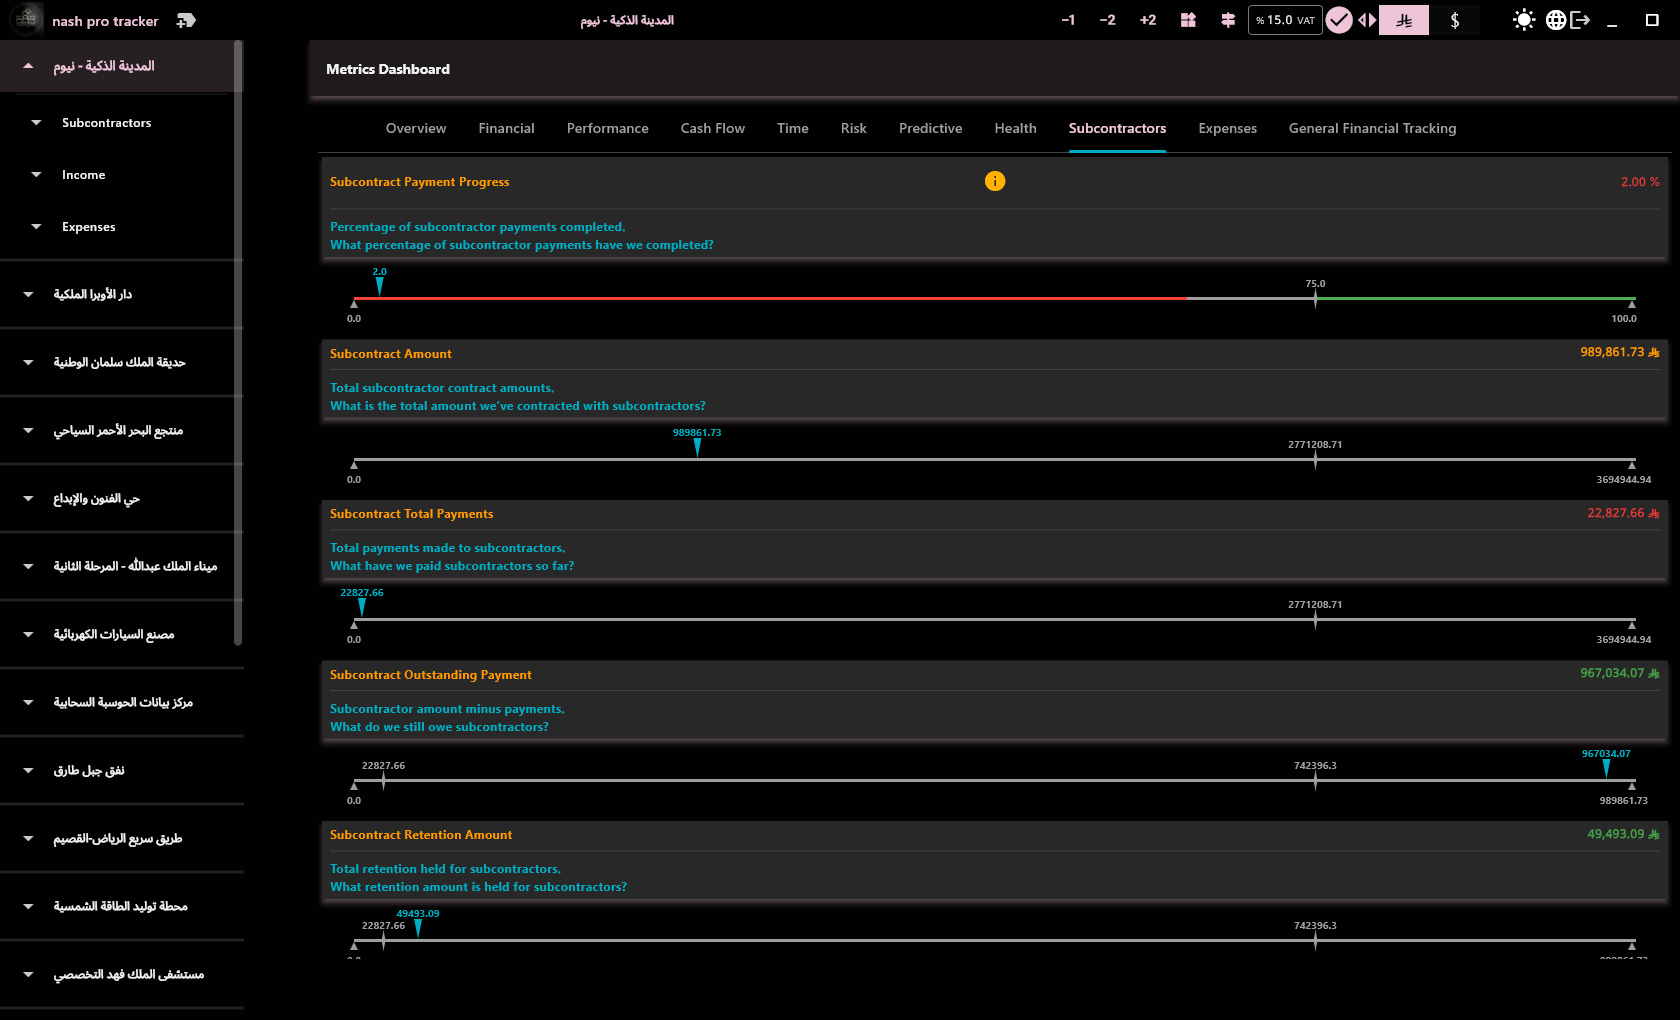
Task: Click the 989,861.73 amount value
Action: [x=1619, y=352]
